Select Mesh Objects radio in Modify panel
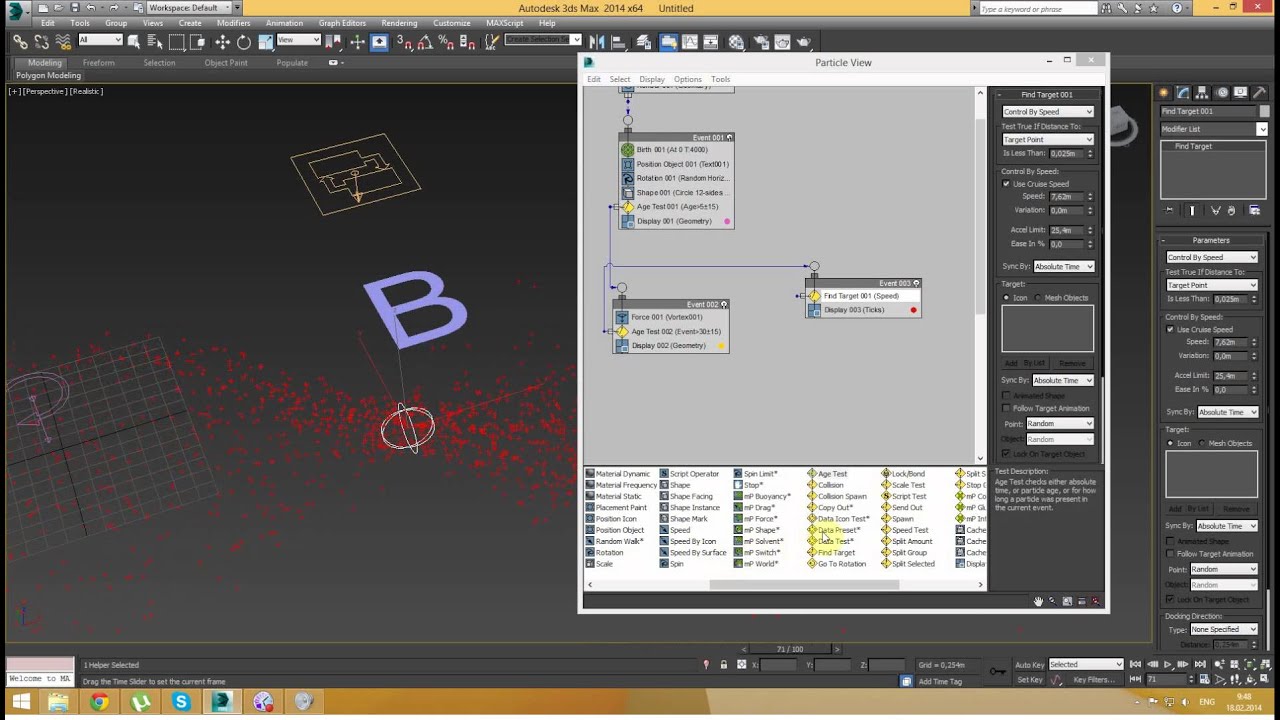This screenshot has height=720, width=1280. (1204, 443)
